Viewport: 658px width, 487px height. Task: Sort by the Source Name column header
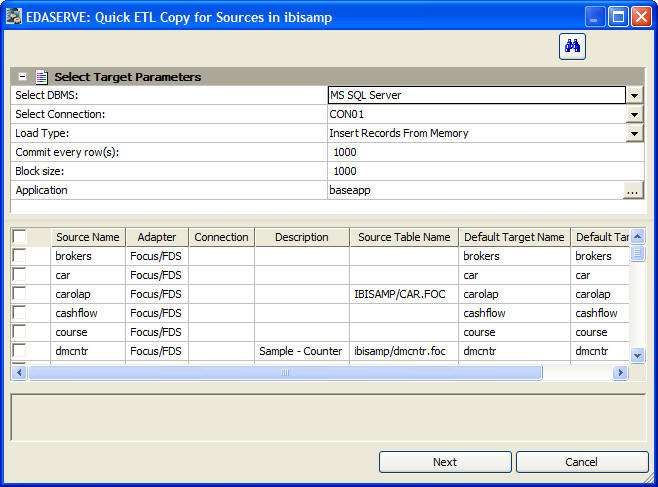coord(88,237)
